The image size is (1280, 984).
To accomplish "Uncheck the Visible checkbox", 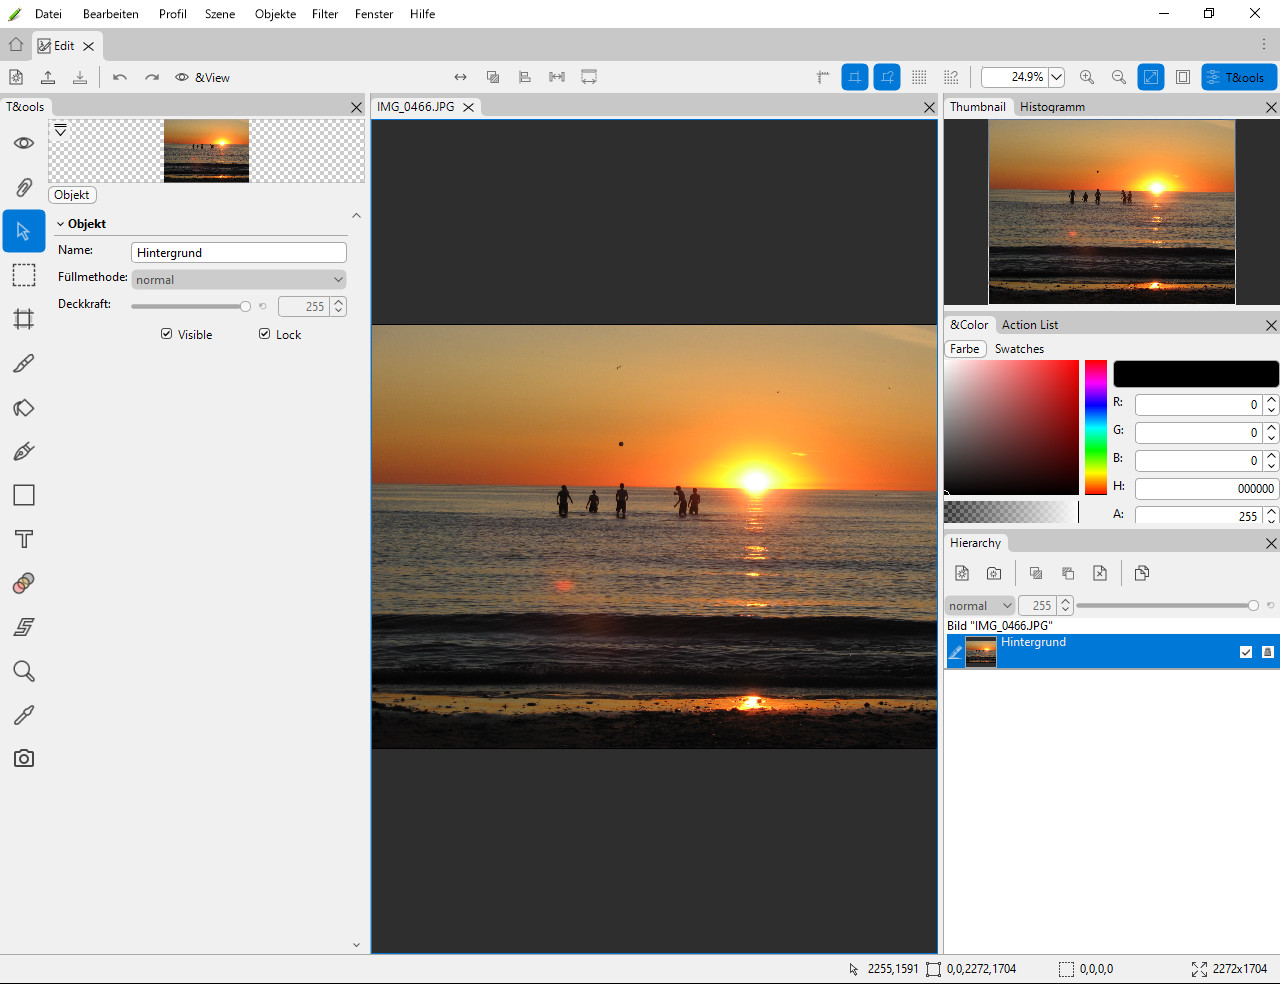I will [167, 334].
